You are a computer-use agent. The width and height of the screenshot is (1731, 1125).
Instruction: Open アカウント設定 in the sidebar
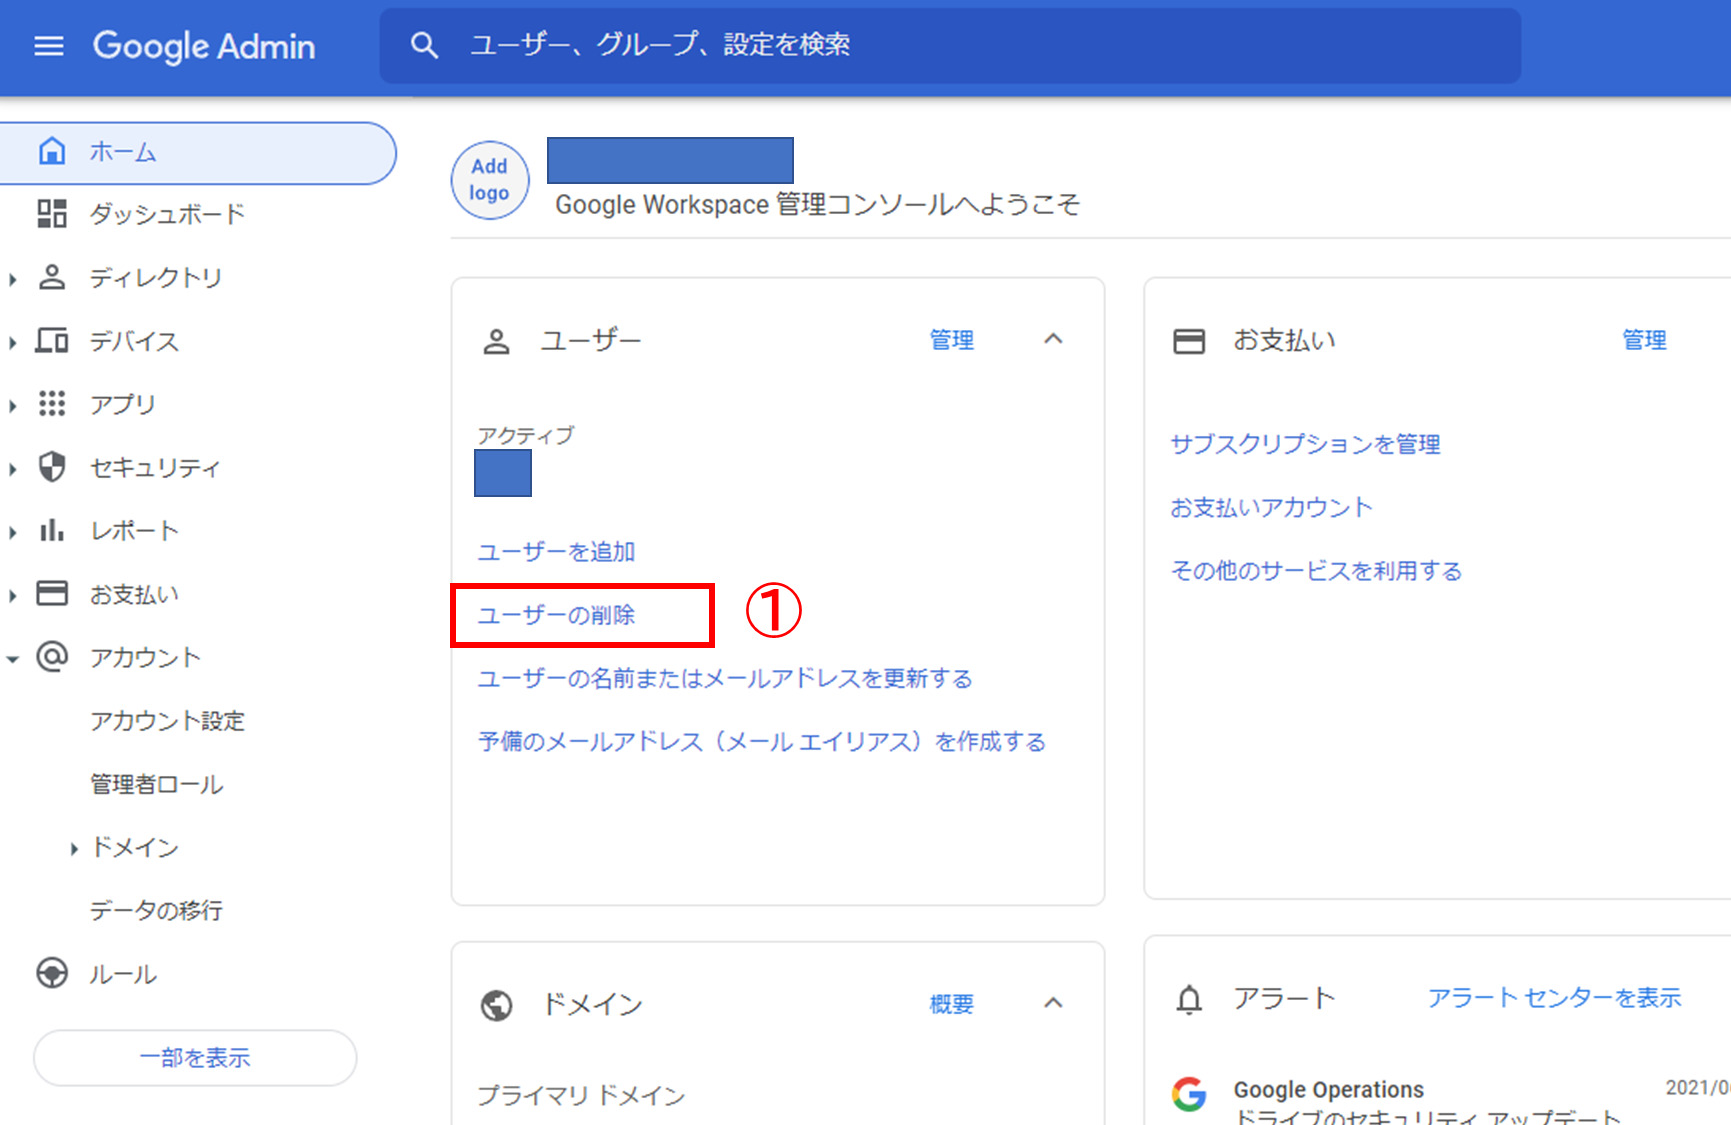click(167, 721)
